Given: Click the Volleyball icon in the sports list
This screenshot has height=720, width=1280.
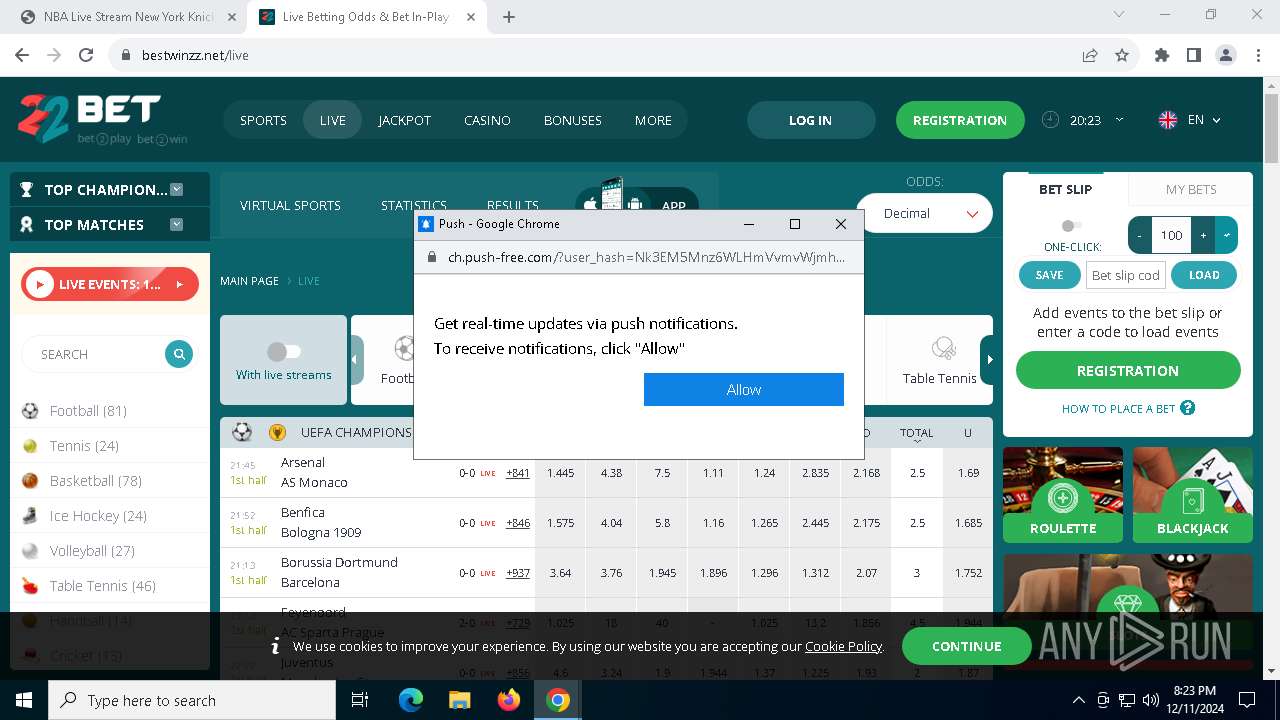Looking at the screenshot, I should coord(30,551).
